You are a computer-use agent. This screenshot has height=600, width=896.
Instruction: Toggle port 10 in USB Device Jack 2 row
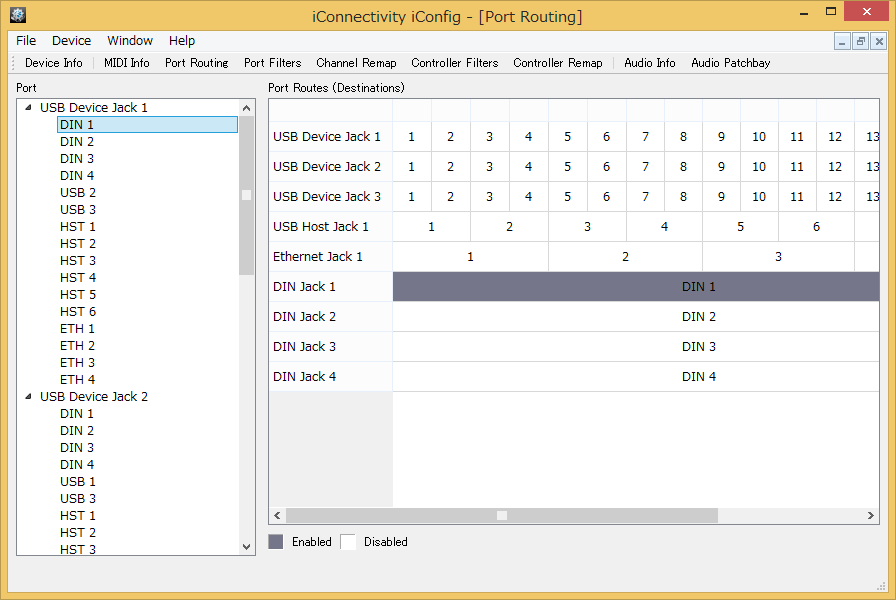(x=759, y=167)
